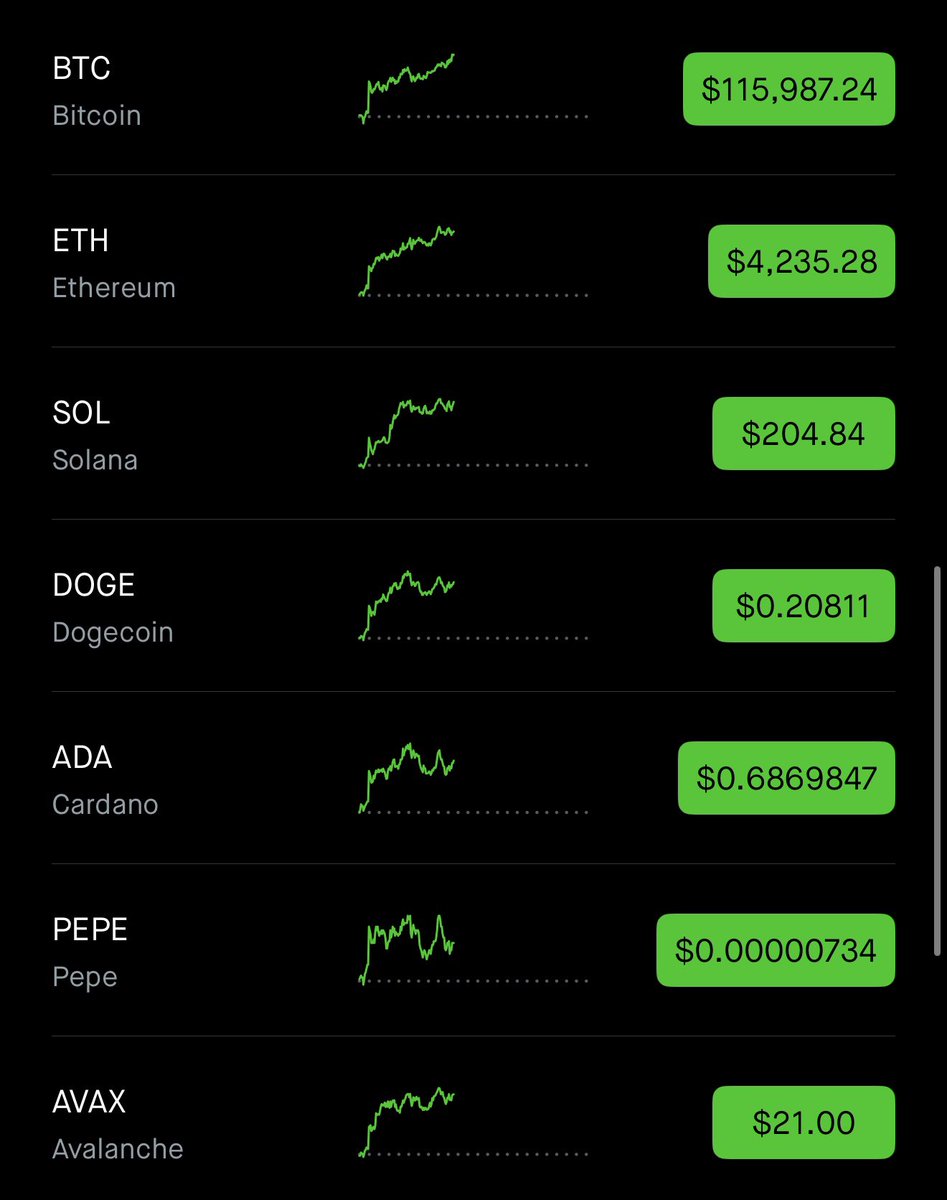Select the PEPE ticker label

pos(90,929)
